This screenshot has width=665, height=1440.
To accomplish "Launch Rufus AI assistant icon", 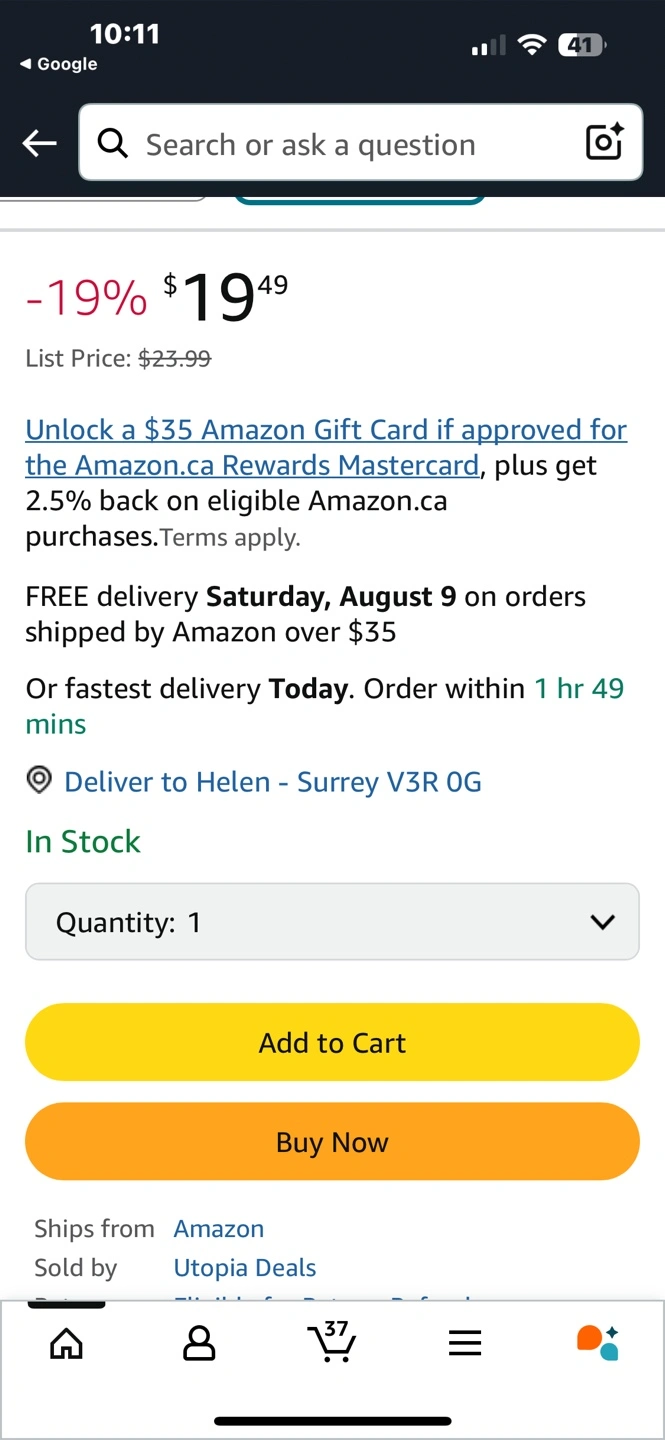I will (598, 1342).
